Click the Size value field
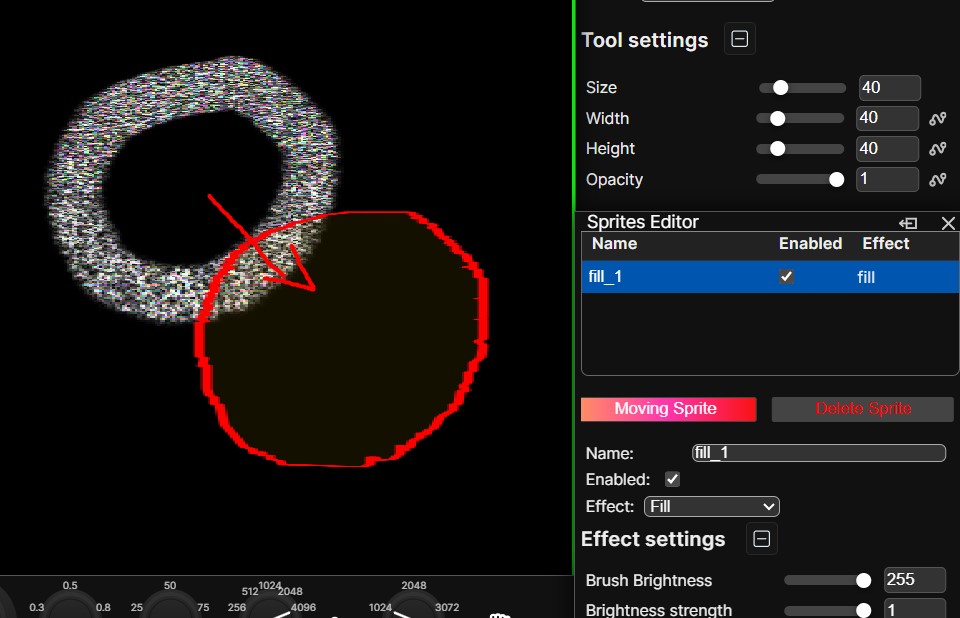The height and width of the screenshot is (618, 960). tap(890, 88)
